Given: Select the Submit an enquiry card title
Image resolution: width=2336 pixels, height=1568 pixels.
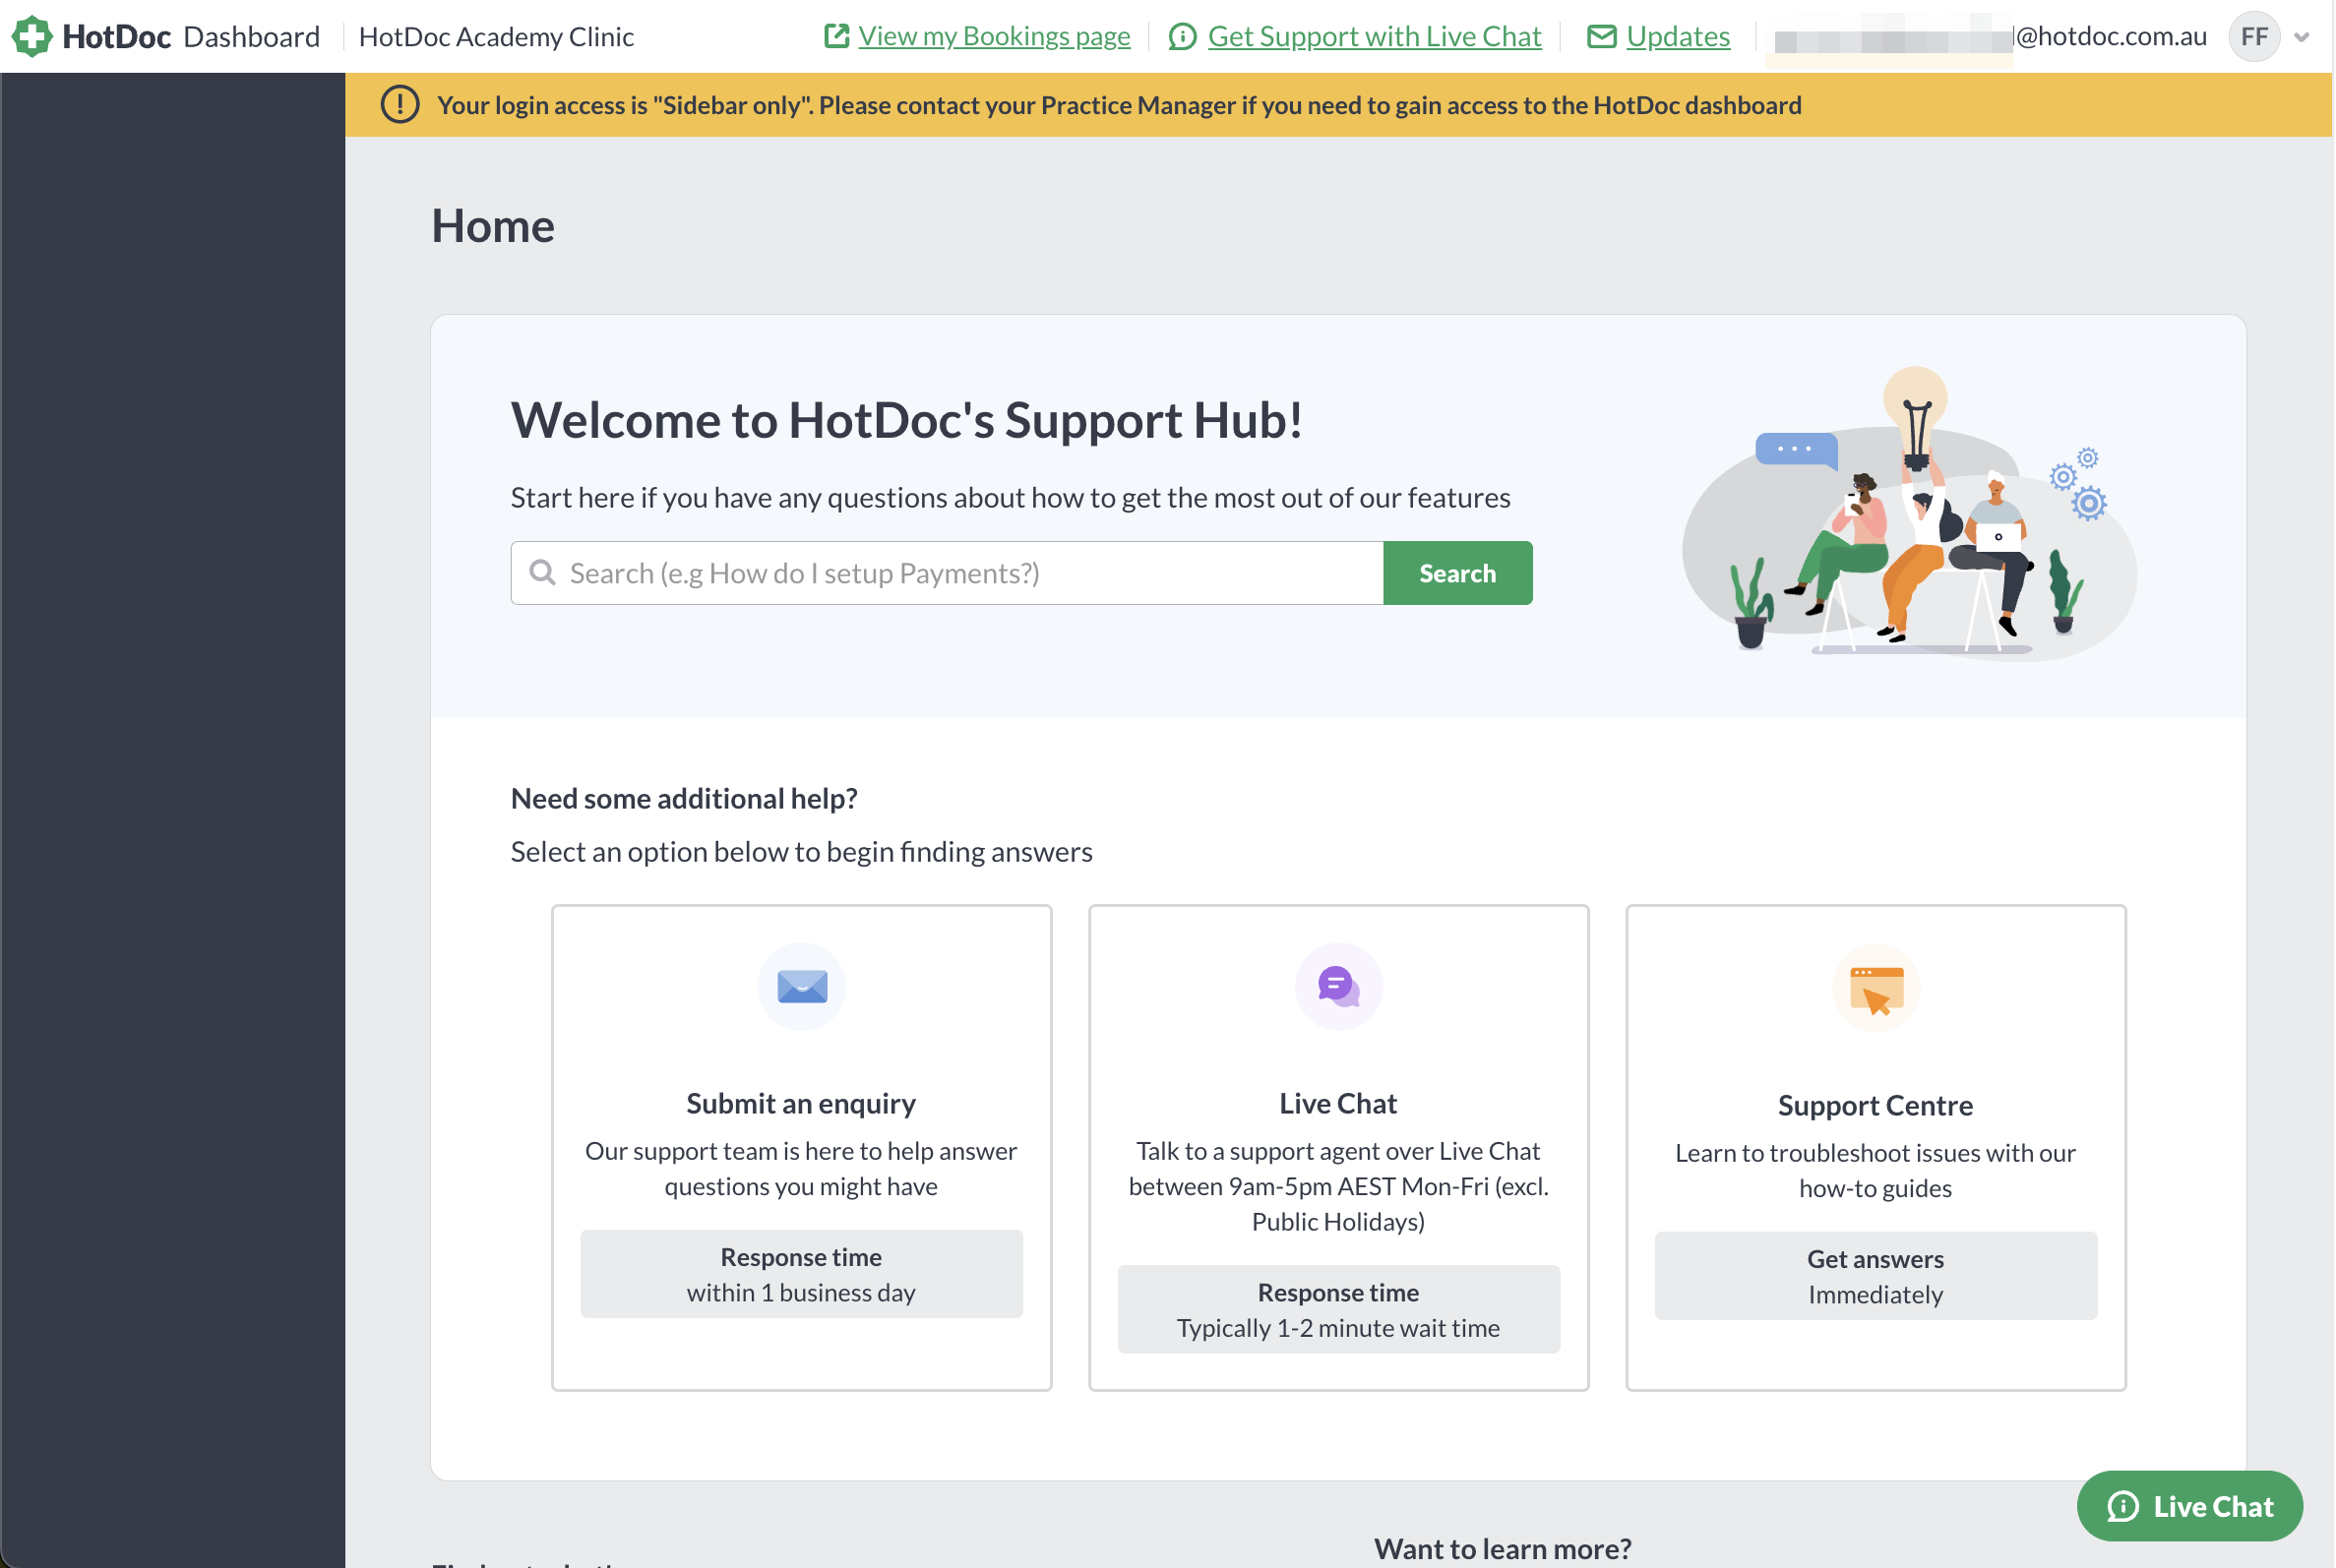Looking at the screenshot, I should pyautogui.click(x=801, y=1103).
